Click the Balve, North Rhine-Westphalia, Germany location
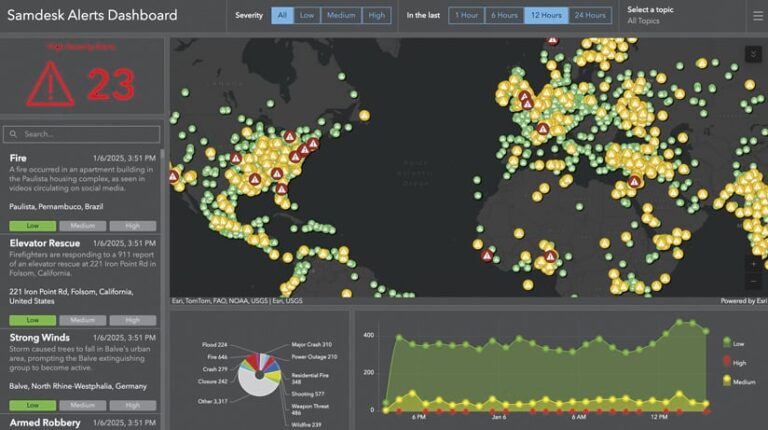 tap(78, 386)
